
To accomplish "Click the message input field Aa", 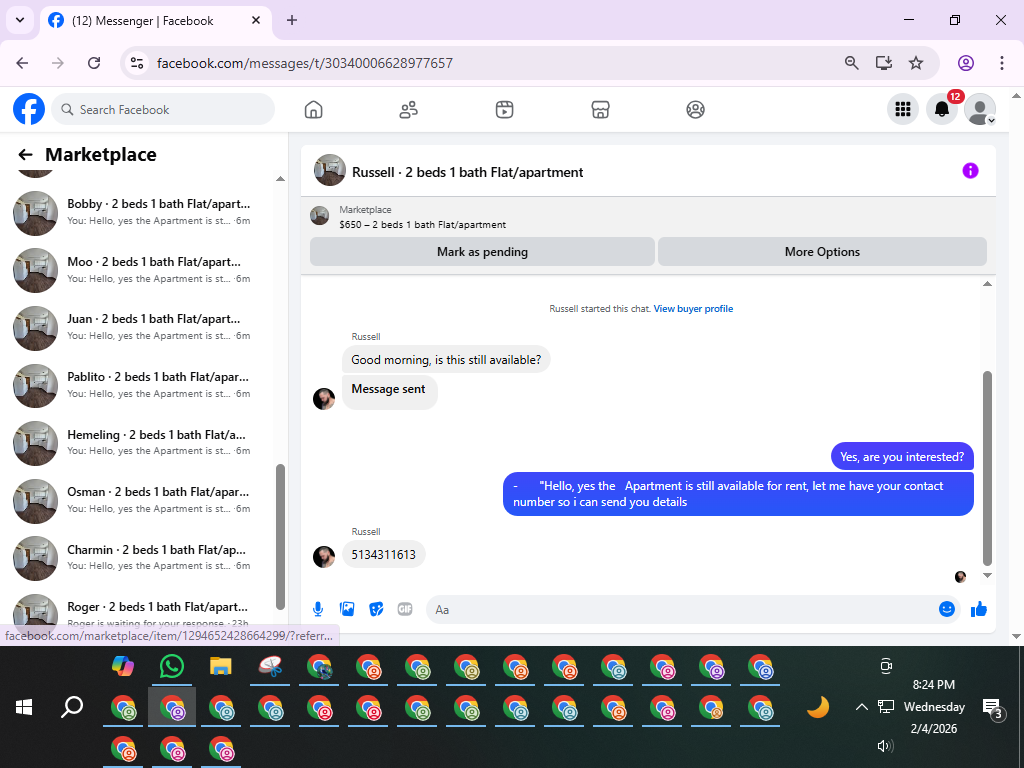I will [x=679, y=609].
